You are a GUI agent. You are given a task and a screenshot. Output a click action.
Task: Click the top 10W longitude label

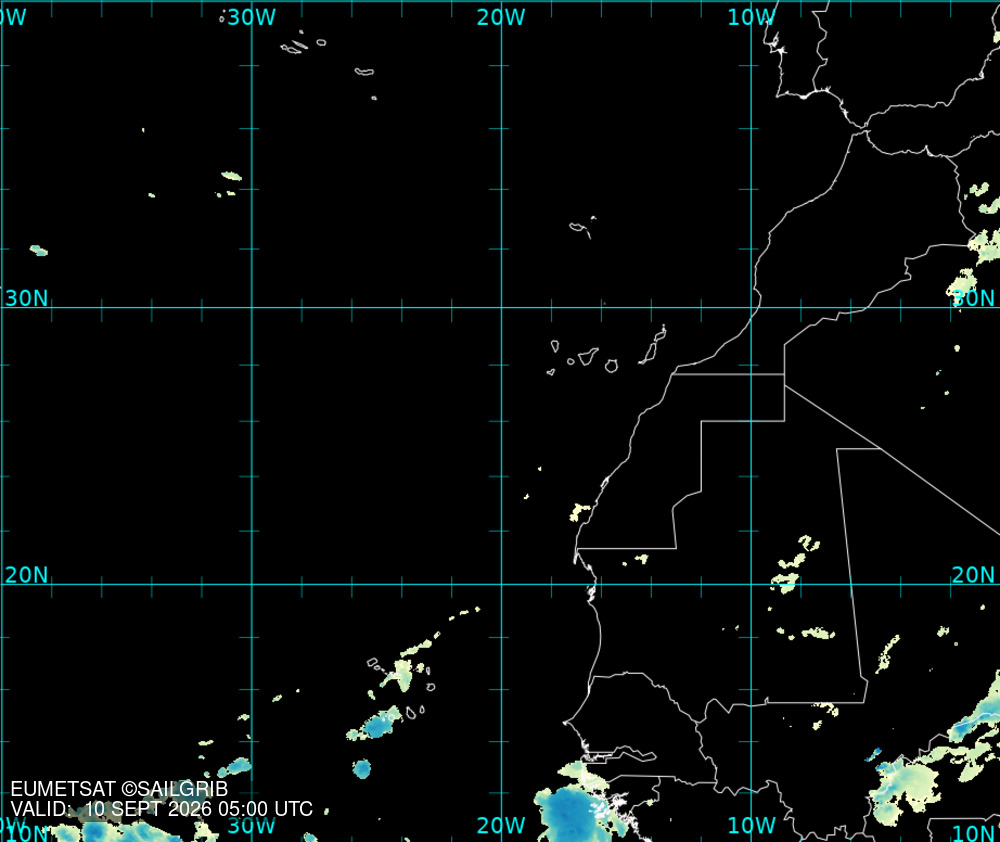pyautogui.click(x=751, y=17)
